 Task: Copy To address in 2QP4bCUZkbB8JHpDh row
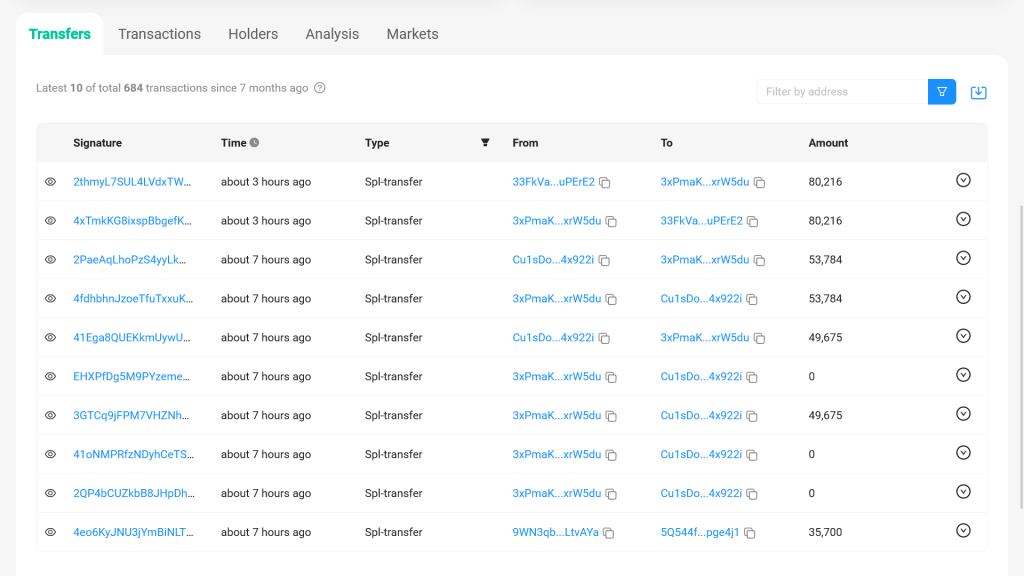(x=752, y=494)
